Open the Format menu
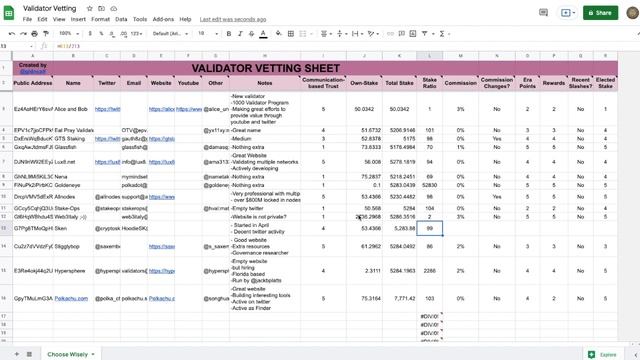Viewport: 640px width, 360px height. [100, 19]
